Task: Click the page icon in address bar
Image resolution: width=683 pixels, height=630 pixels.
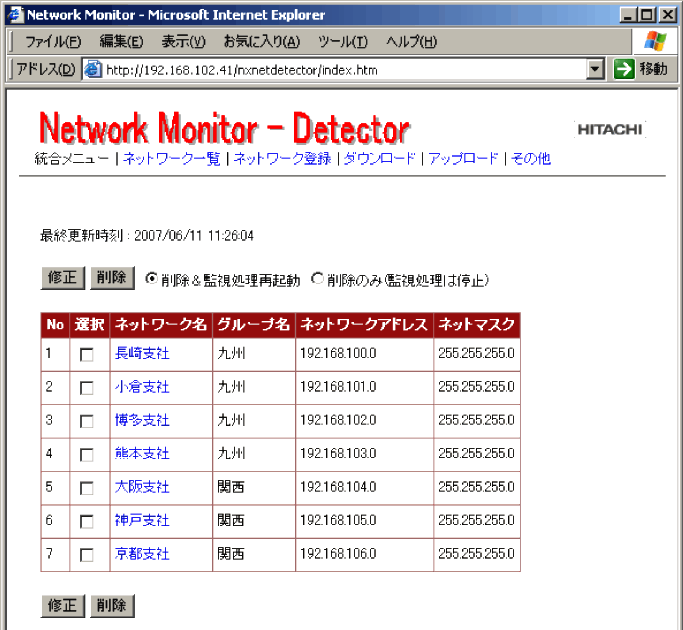Action: pyautogui.click(x=92, y=69)
